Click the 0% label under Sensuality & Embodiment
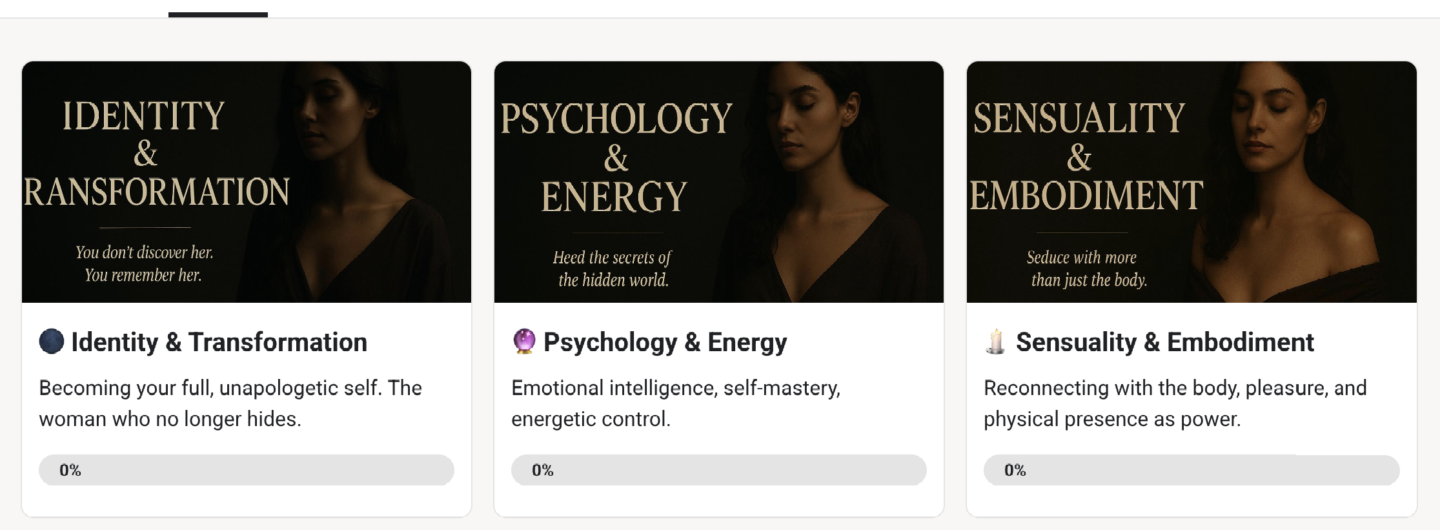Image resolution: width=1440 pixels, height=530 pixels. (1015, 470)
